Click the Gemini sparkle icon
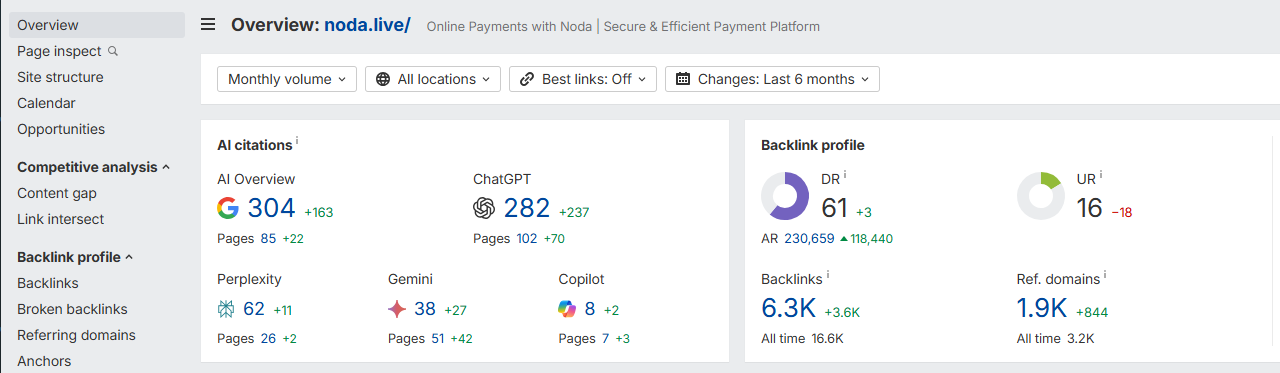 [x=397, y=309]
